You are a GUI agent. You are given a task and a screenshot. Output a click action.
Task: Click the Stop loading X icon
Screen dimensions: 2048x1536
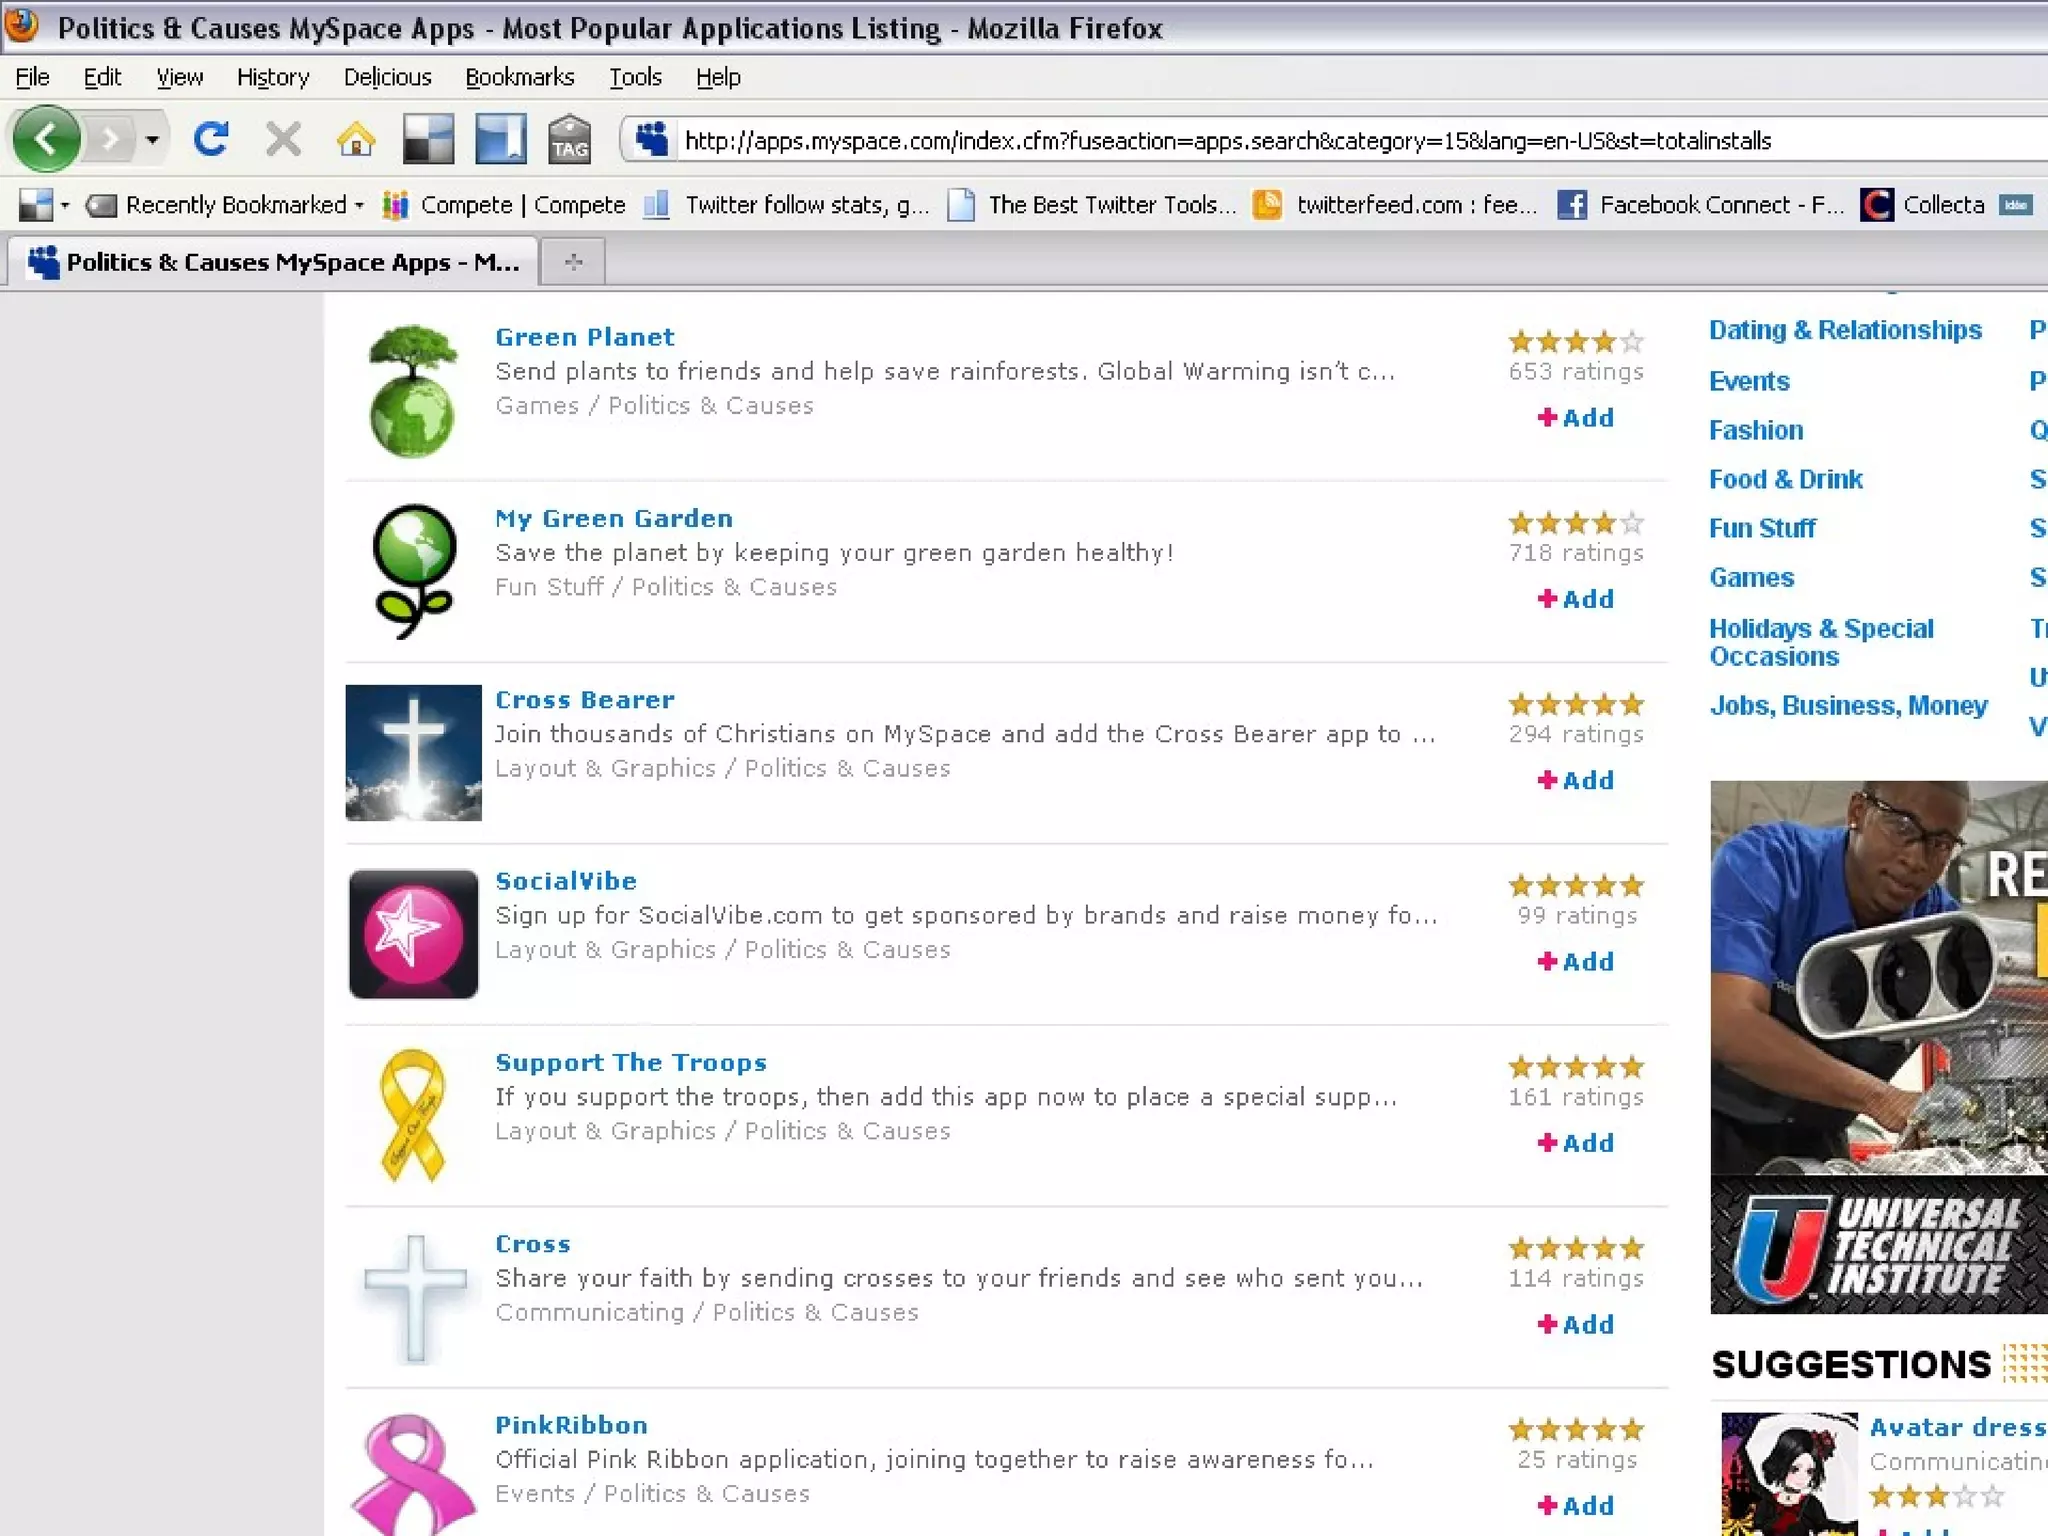[x=283, y=139]
